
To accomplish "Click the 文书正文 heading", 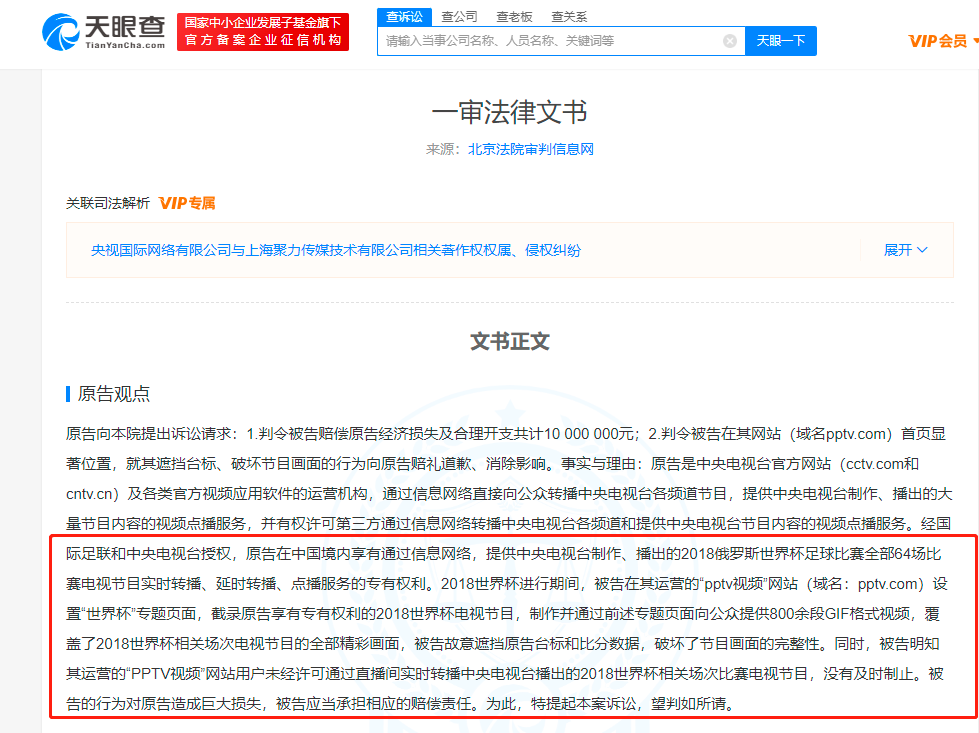I will click(509, 342).
